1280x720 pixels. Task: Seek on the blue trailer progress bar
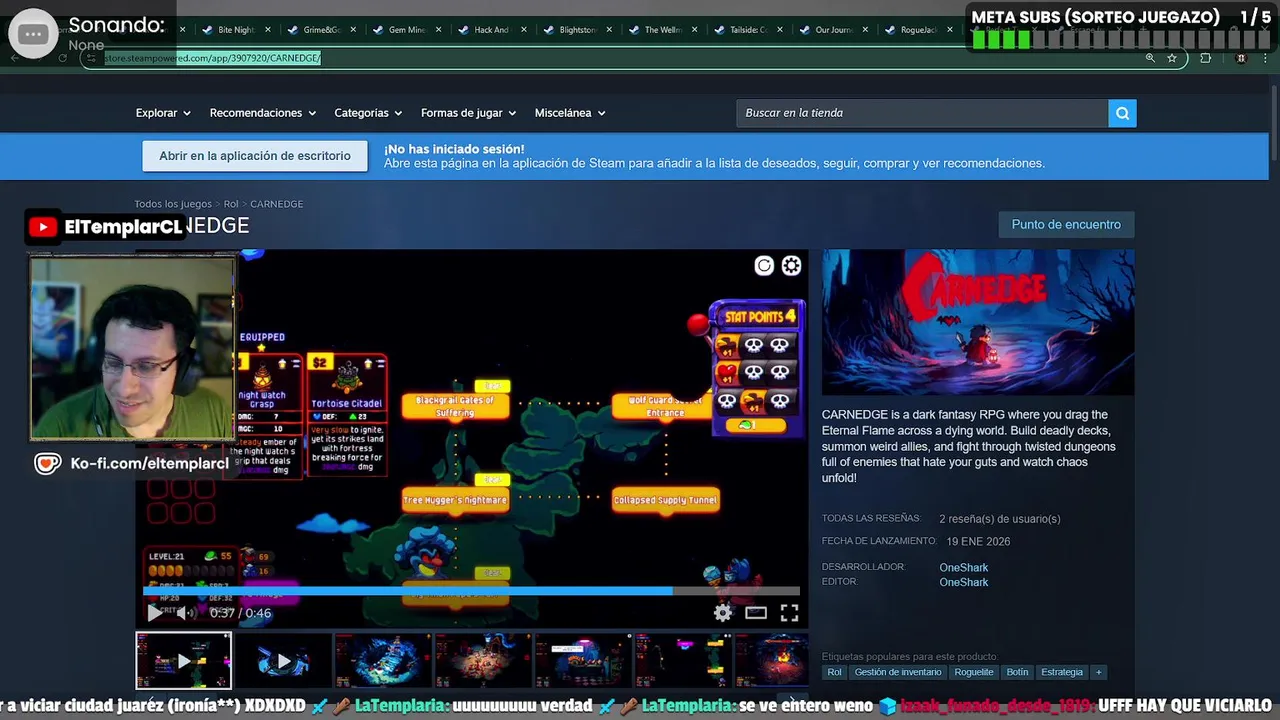[471, 591]
